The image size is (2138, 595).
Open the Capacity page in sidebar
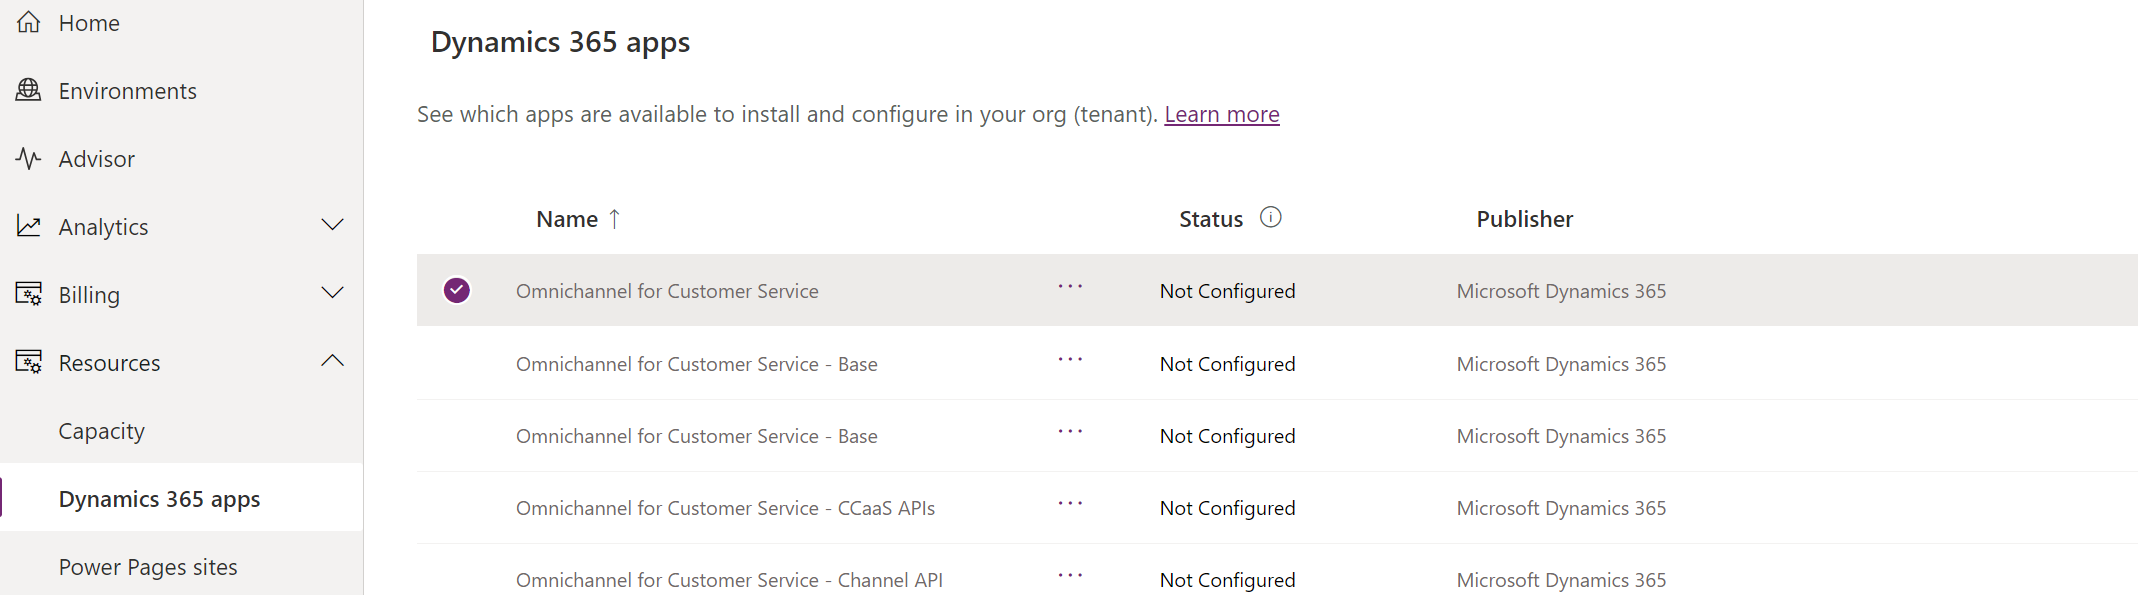click(x=102, y=431)
